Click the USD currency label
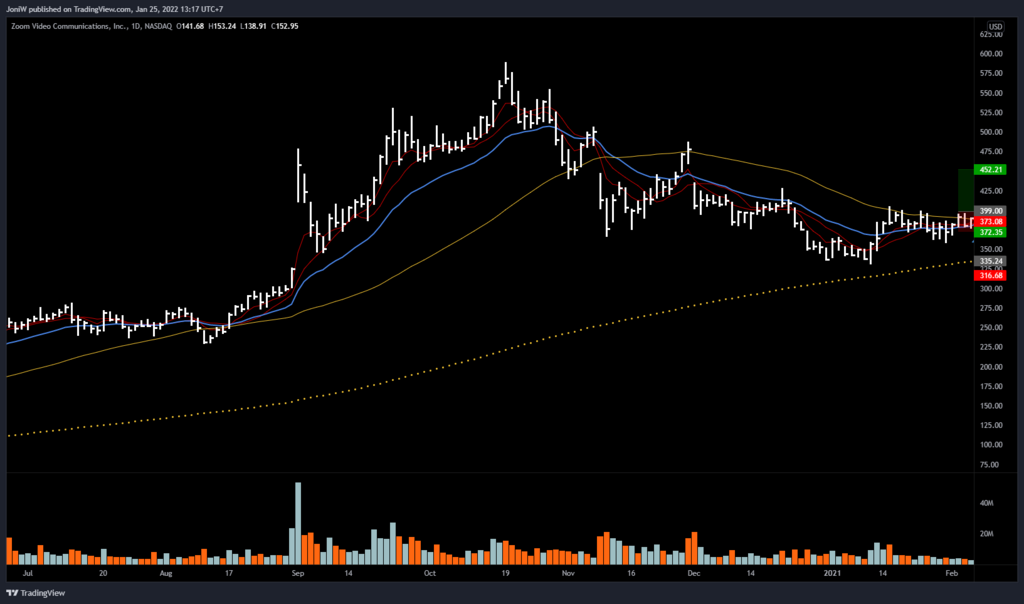Screen dimensions: 1024x604 995,26
